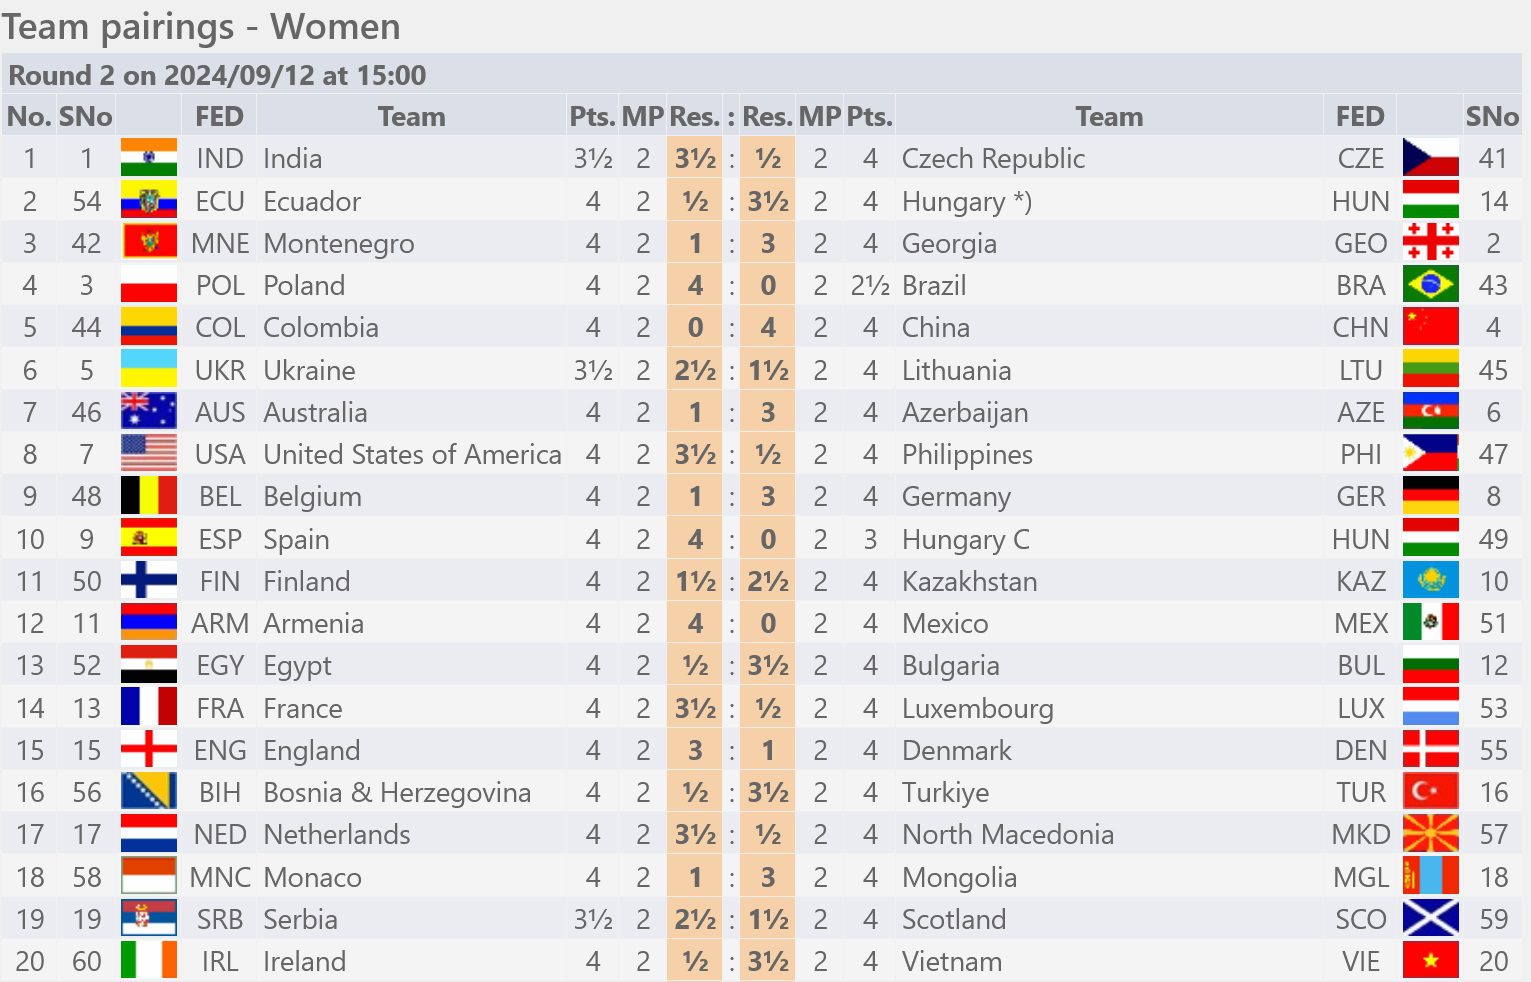Open the Hungary *) team link
This screenshot has width=1531, height=982.
pos(966,201)
